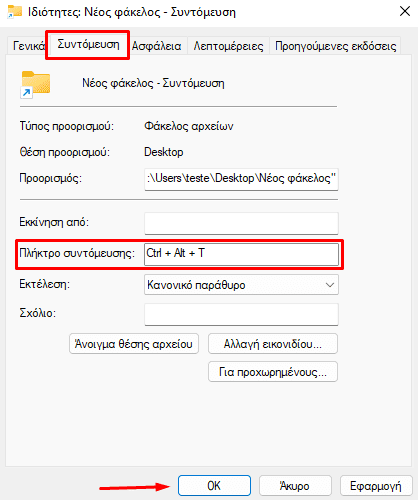This screenshot has width=418, height=500.
Task: Cancel with the Άκυρο button
Action: pyautogui.click(x=295, y=486)
